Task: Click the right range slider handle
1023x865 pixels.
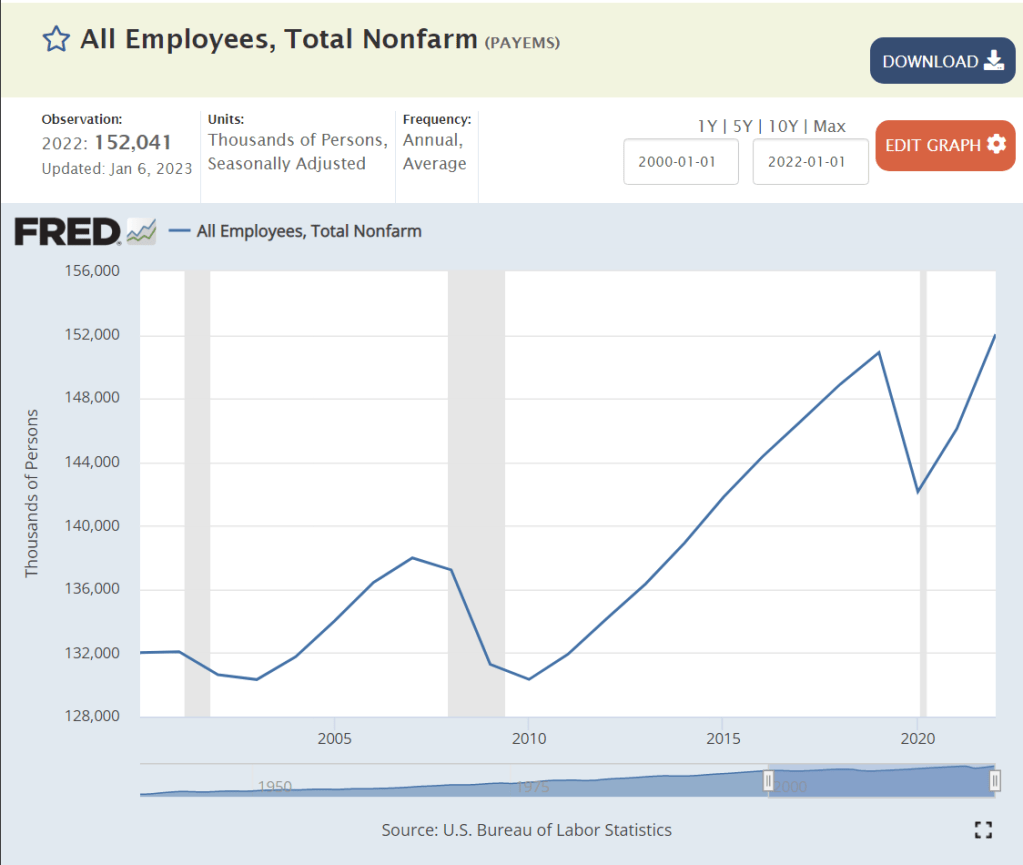Action: [x=995, y=781]
